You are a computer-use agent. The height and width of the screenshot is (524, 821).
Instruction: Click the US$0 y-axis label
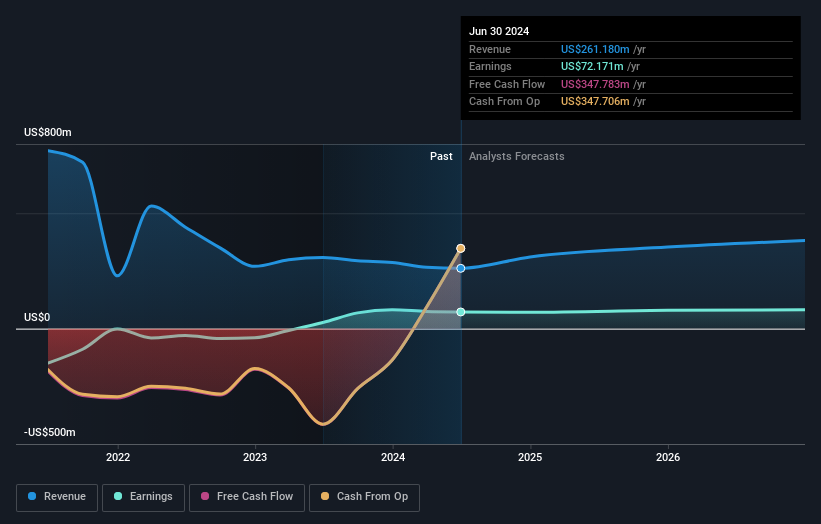point(37,317)
